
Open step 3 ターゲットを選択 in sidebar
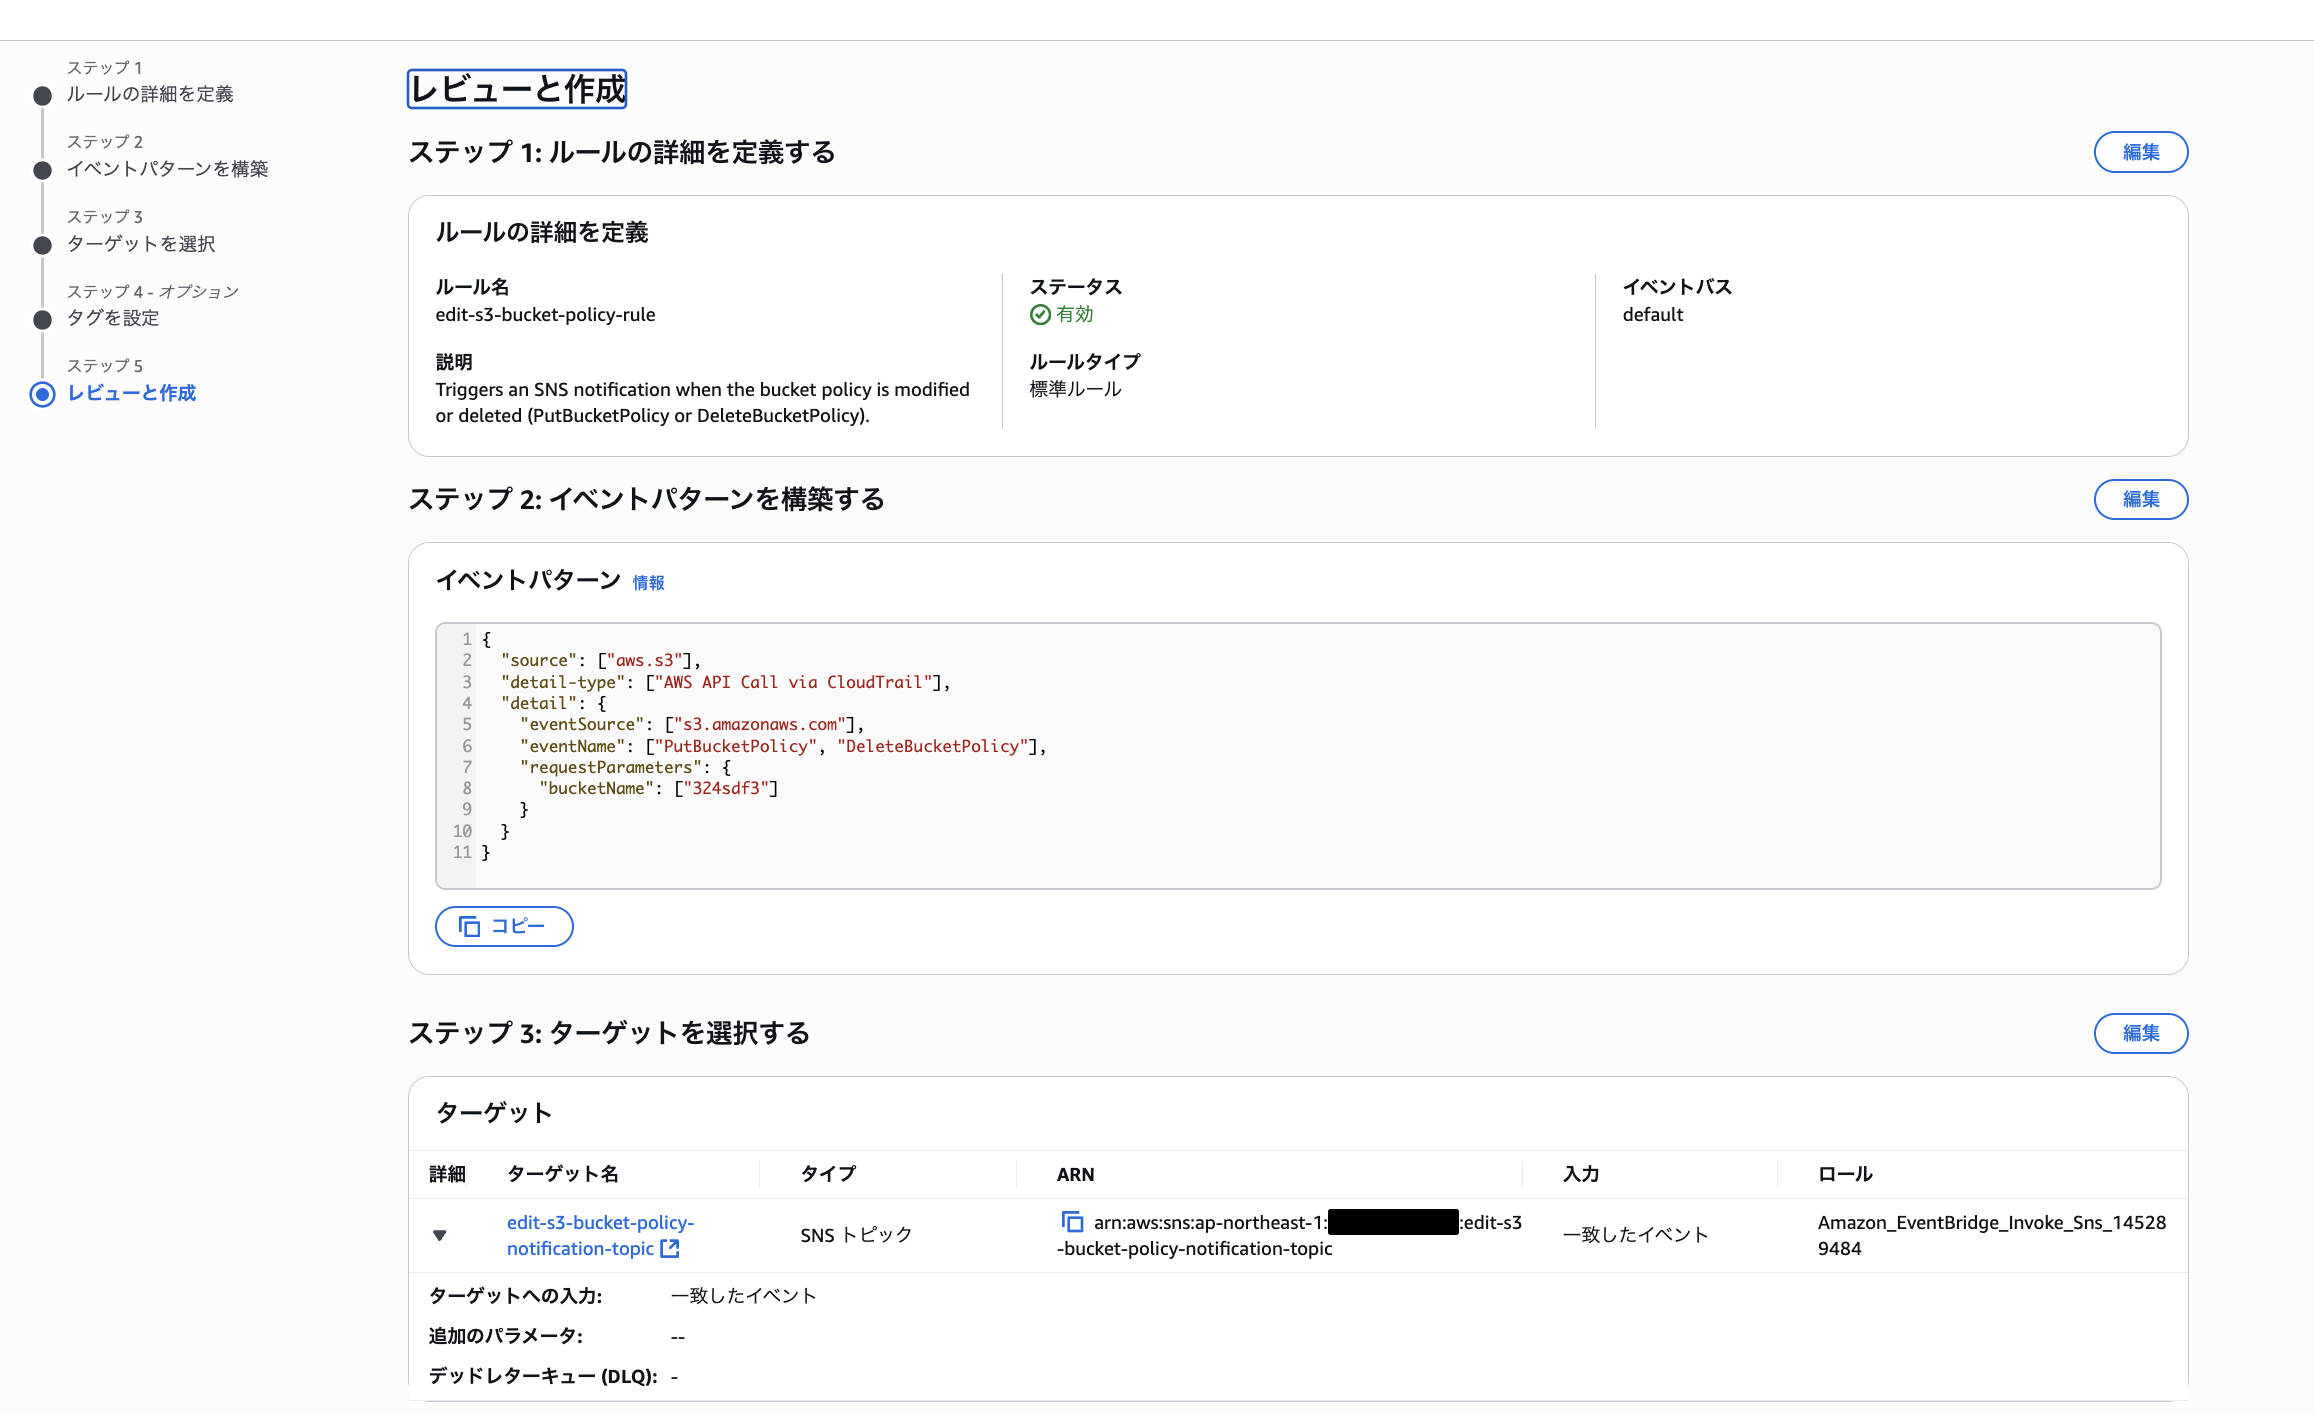point(141,244)
